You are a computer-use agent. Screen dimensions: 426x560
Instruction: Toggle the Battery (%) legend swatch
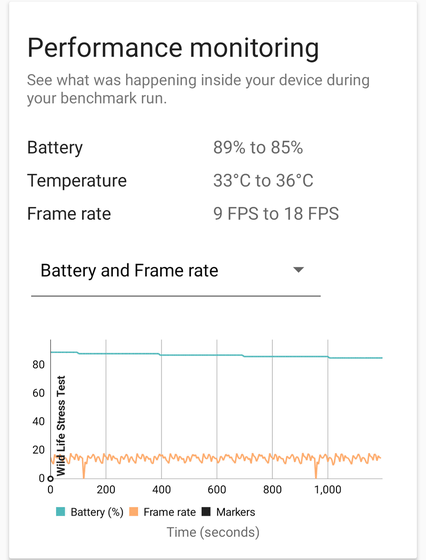(61, 512)
